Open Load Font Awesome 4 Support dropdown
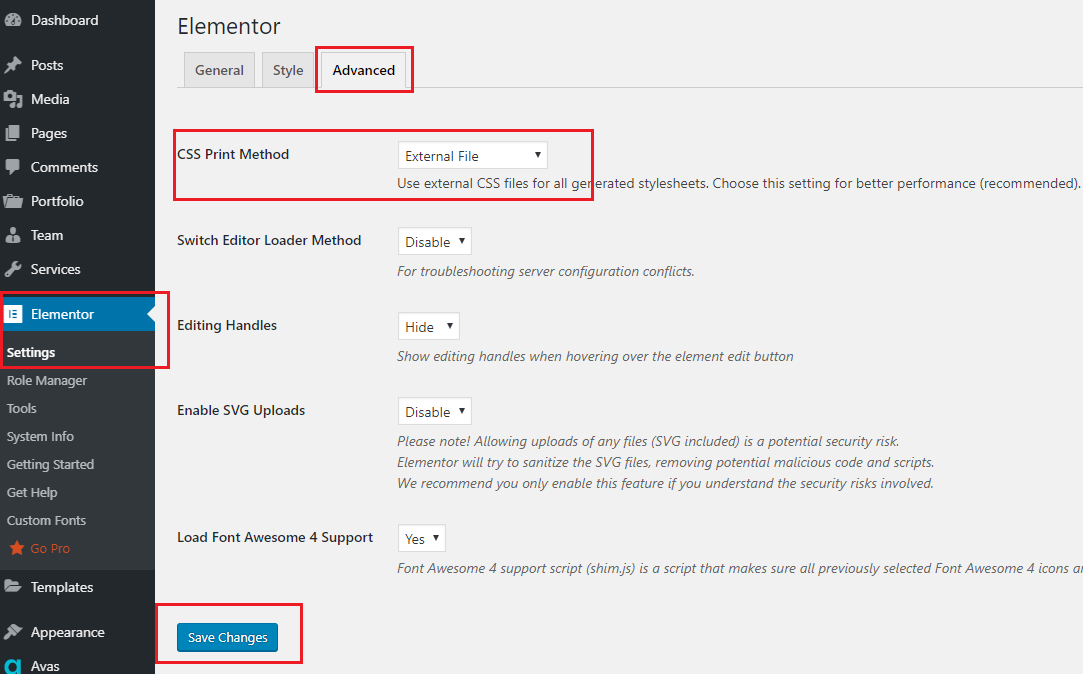 421,538
